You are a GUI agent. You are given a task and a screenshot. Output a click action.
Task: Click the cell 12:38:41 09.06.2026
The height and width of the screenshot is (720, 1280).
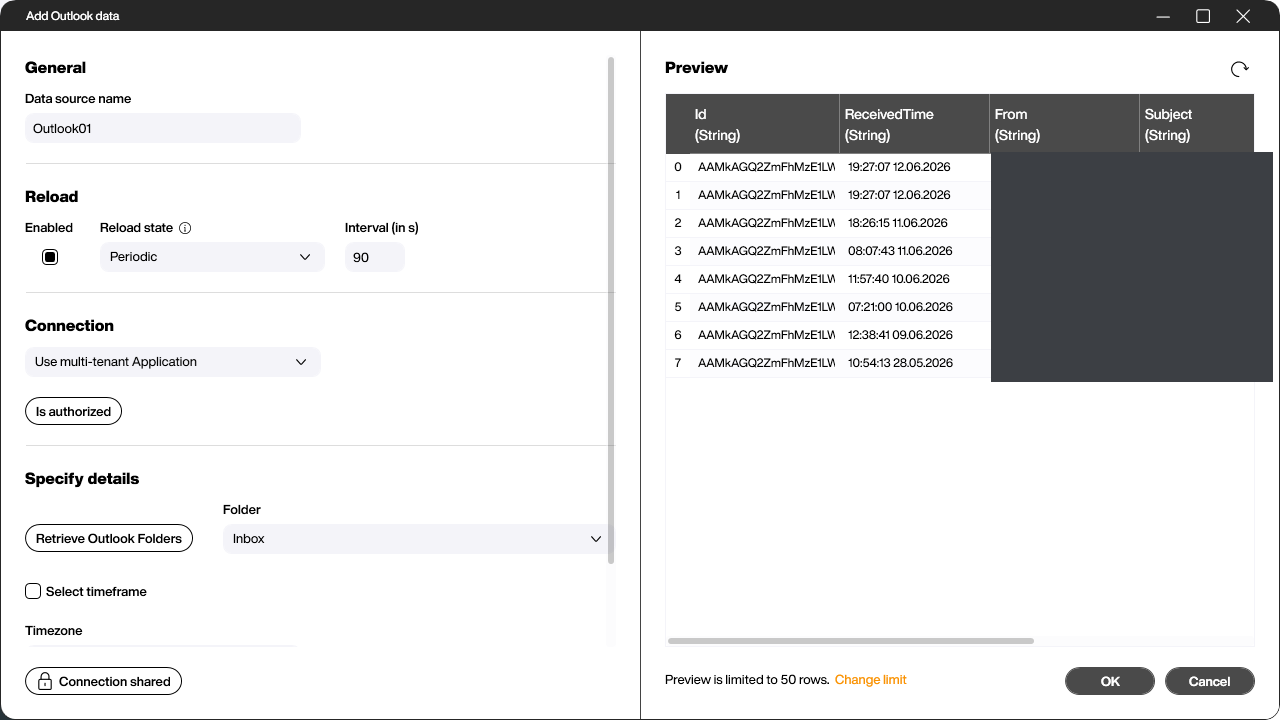click(914, 335)
